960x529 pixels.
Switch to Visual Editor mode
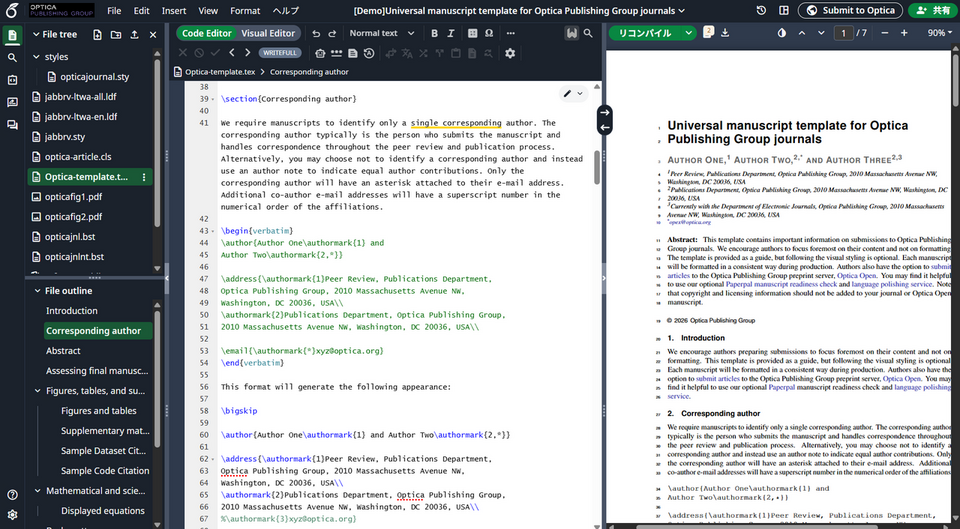pos(268,33)
